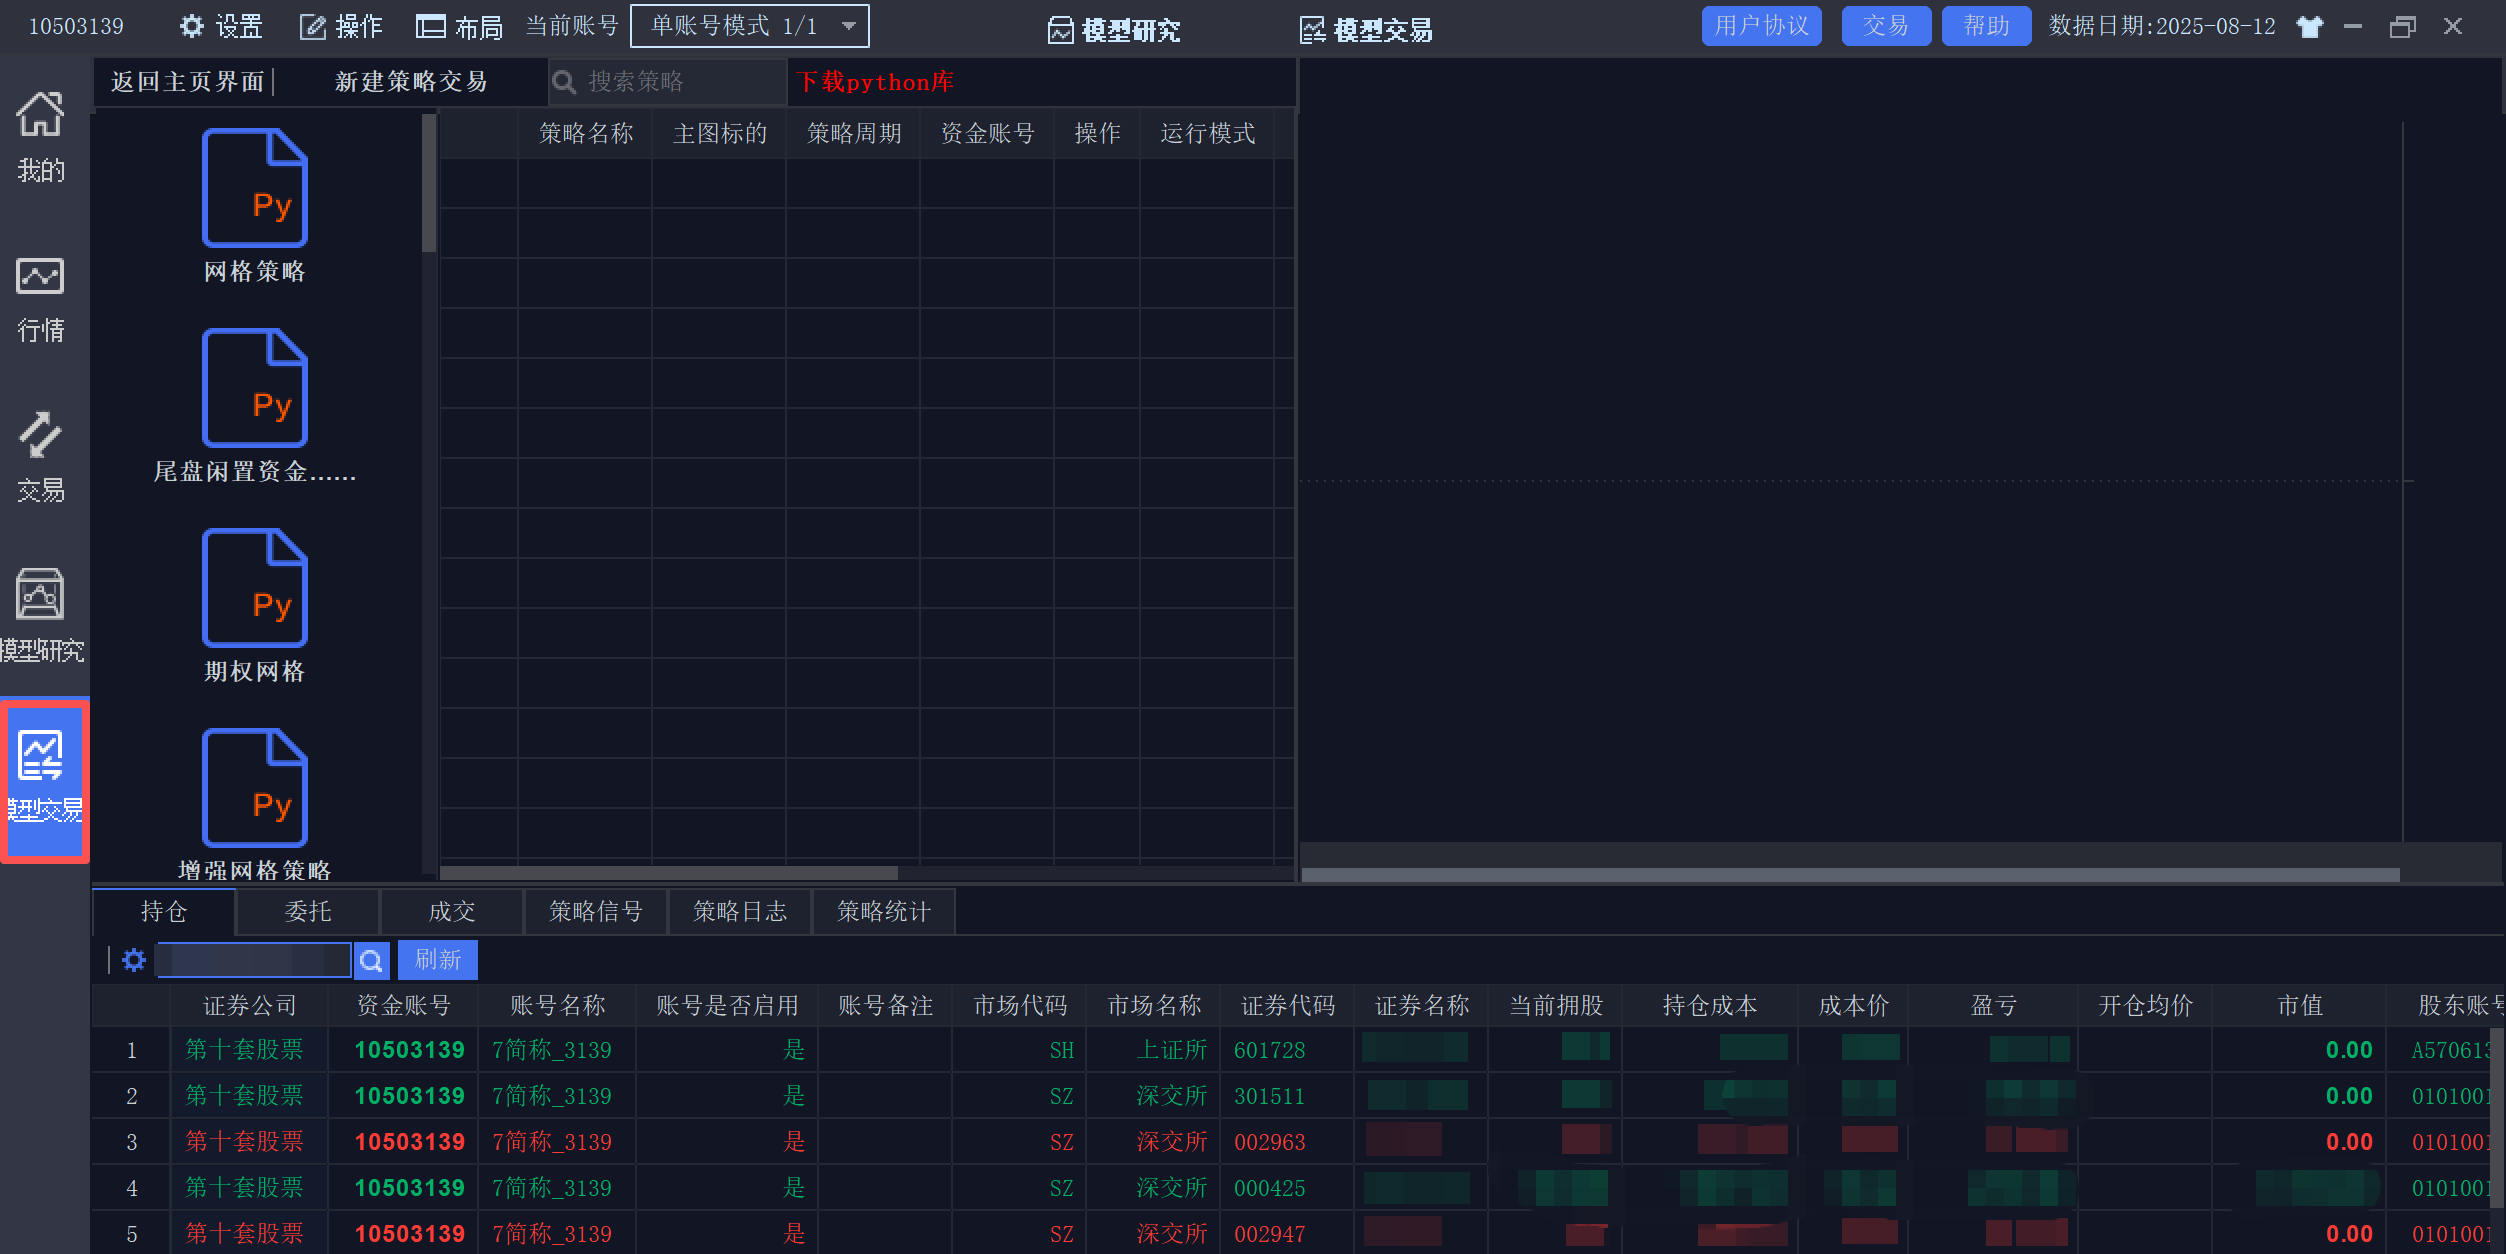Open the 设置 settings menu
The width and height of the screenshot is (2506, 1254).
coord(221,26)
